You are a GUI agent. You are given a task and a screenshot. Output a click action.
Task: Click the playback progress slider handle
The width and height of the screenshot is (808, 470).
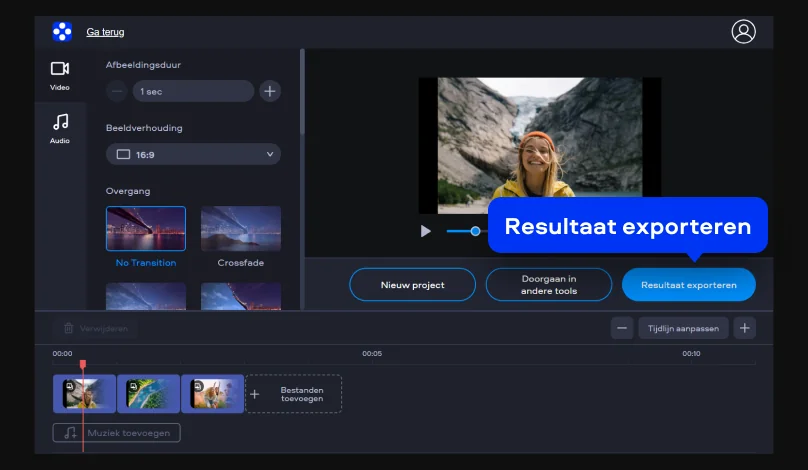click(x=475, y=231)
